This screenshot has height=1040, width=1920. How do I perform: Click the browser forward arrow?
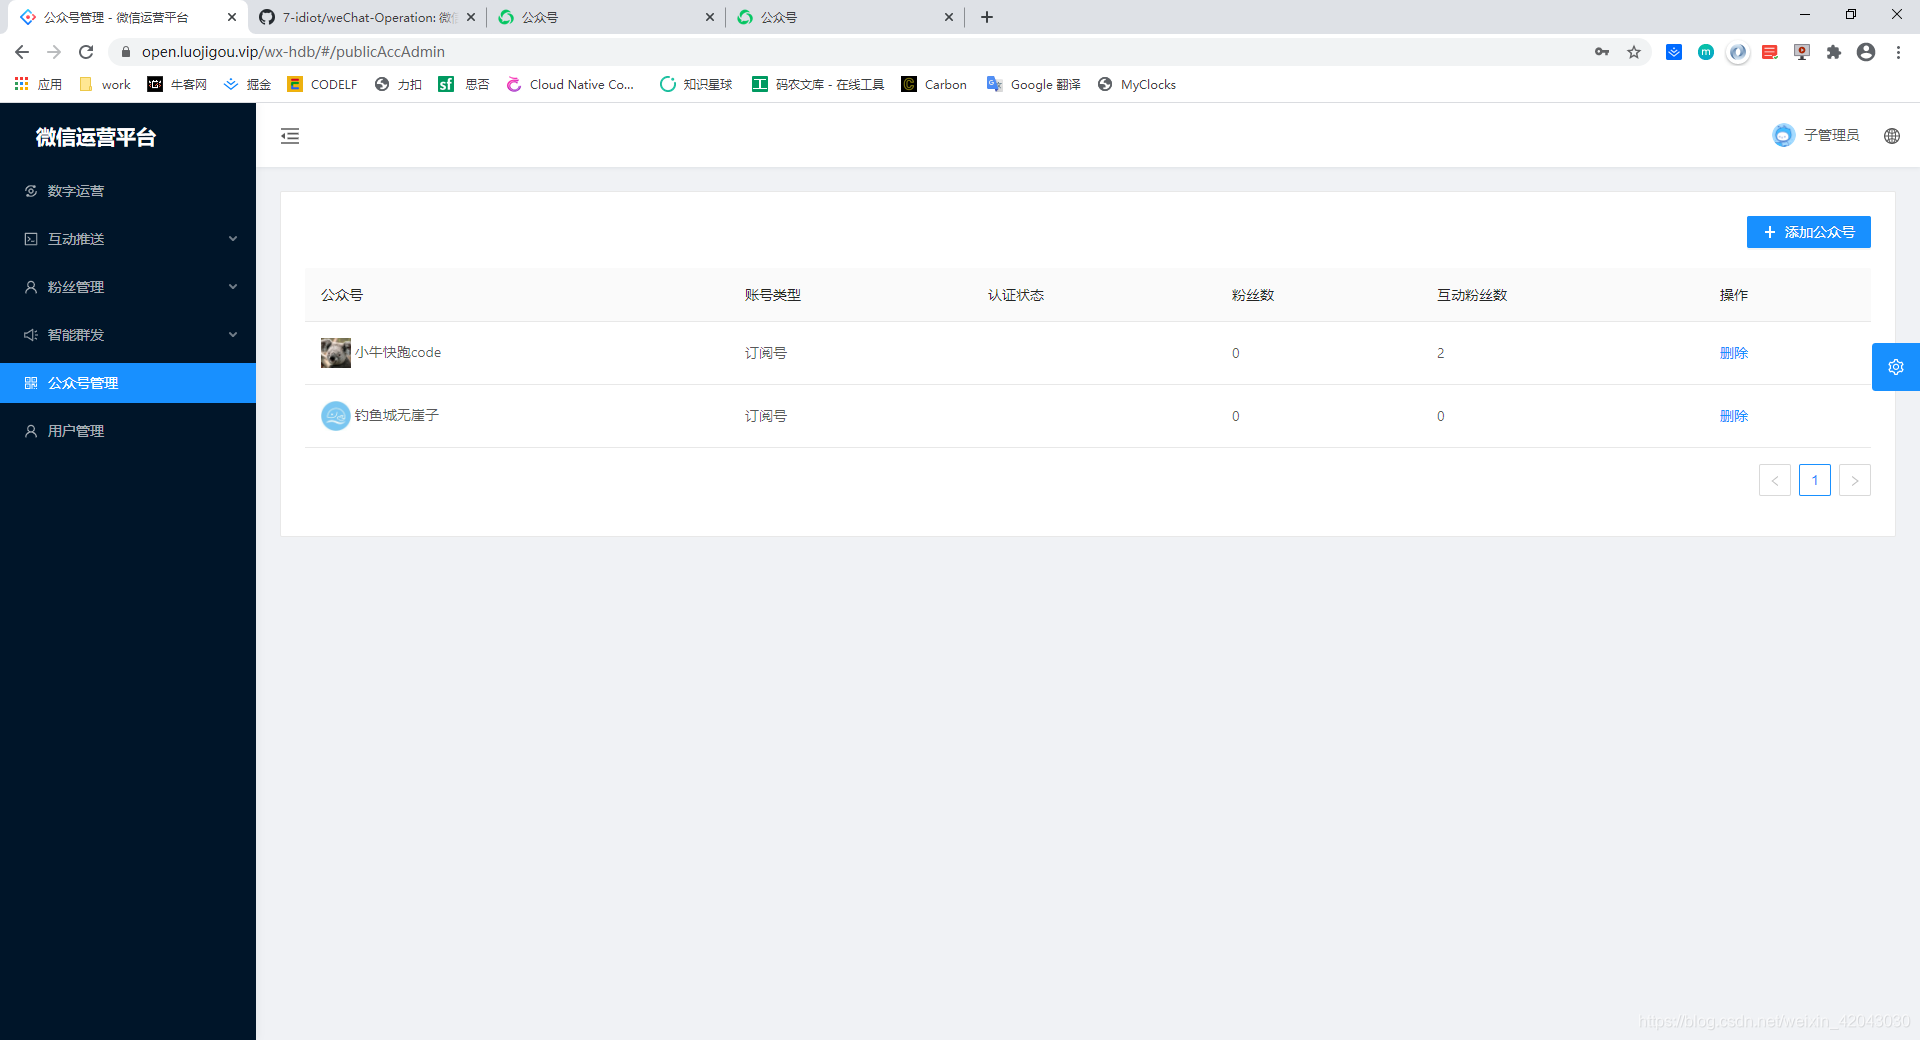click(54, 52)
